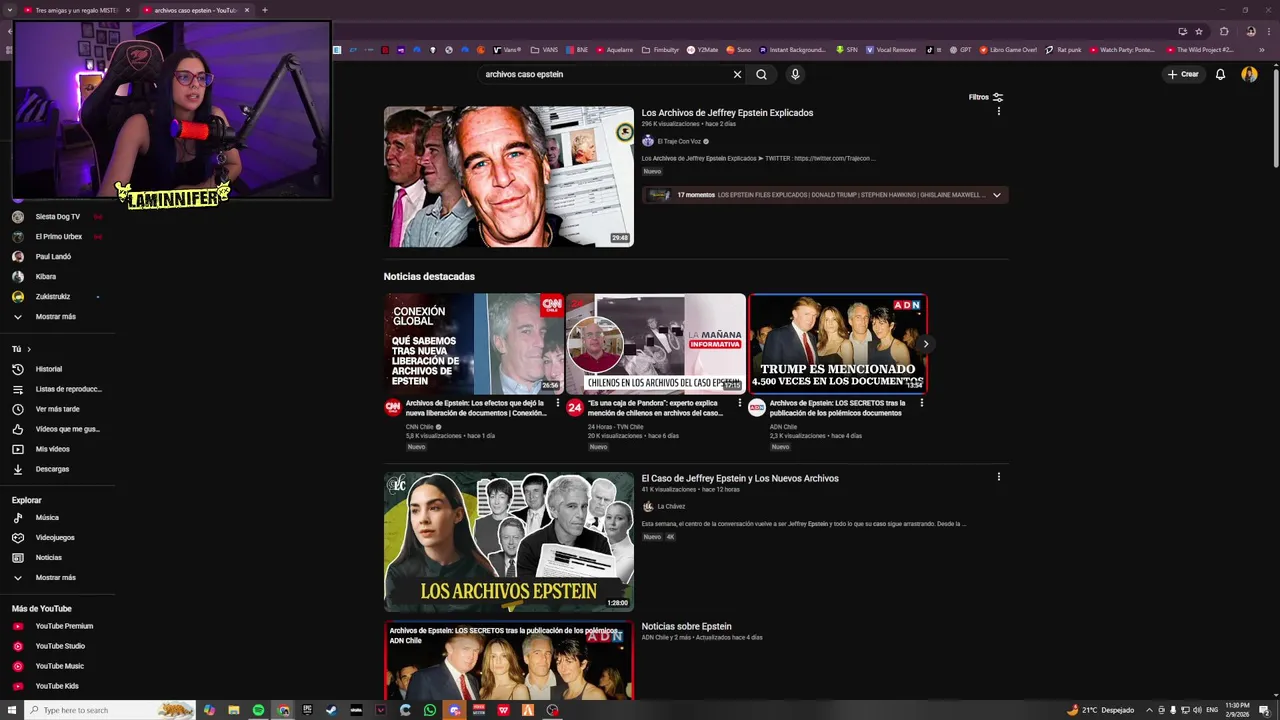The image size is (1280, 720).
Task: Clear the search field with the X
Action: 737,74
